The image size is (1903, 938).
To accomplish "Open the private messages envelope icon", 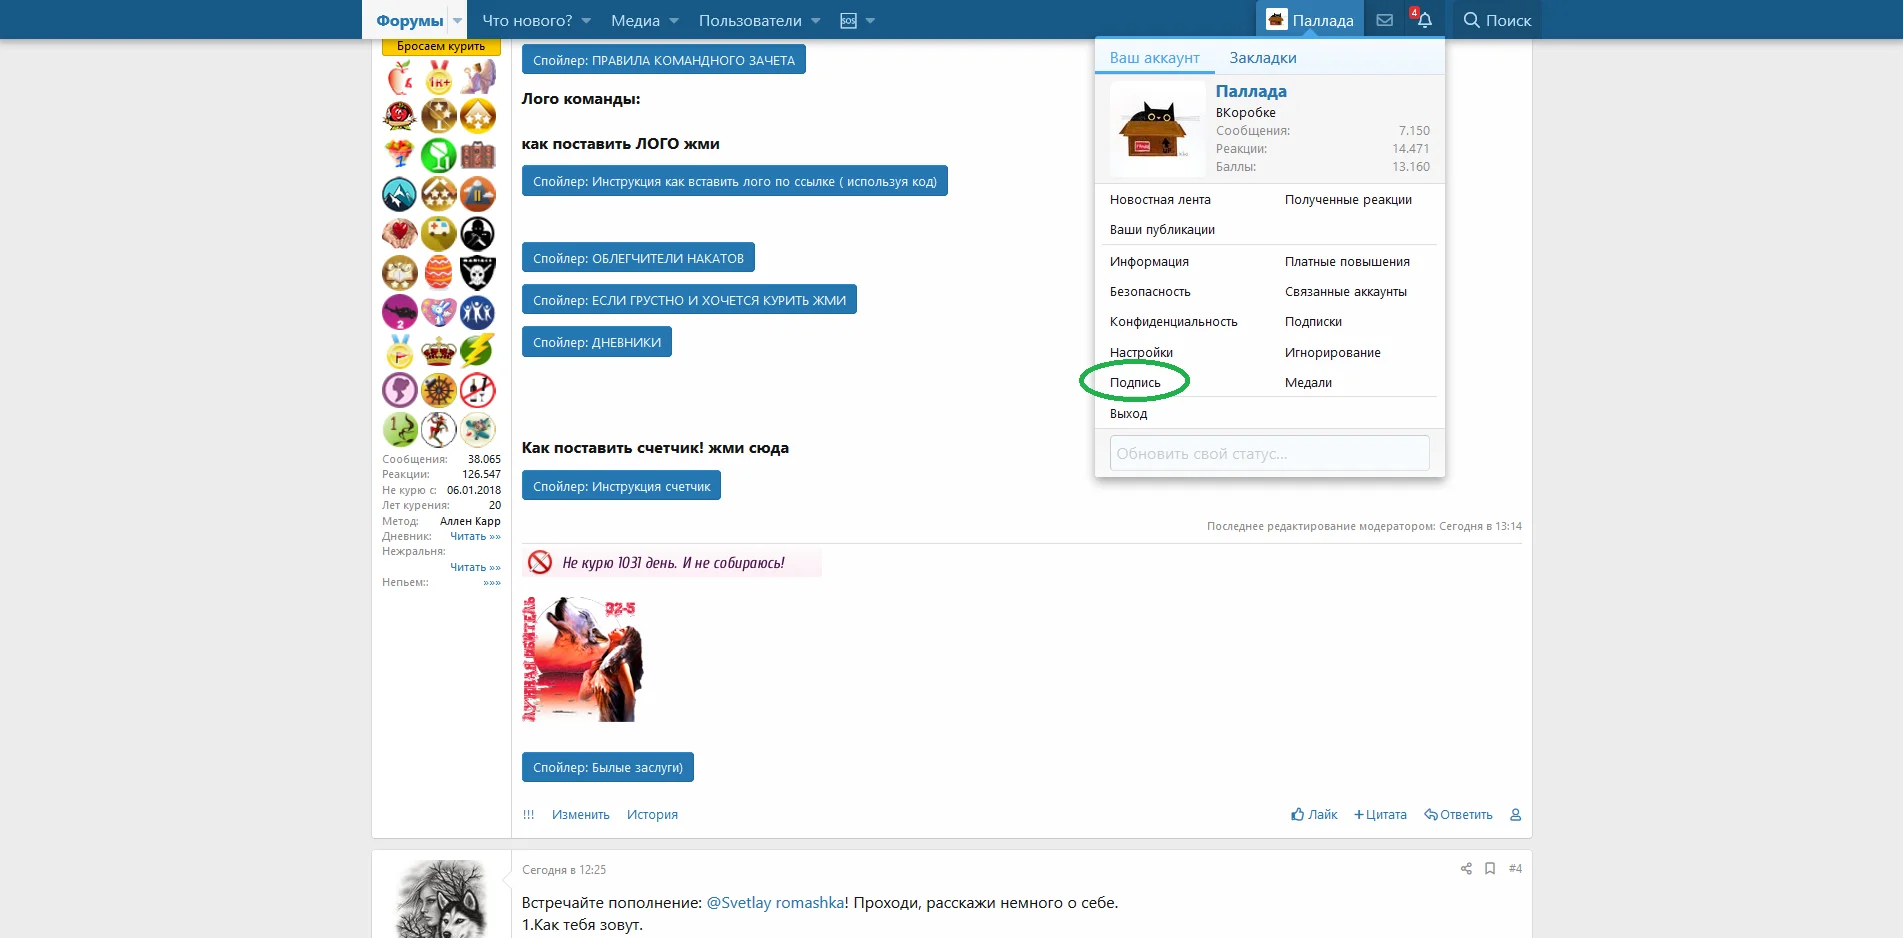I will point(1384,20).
